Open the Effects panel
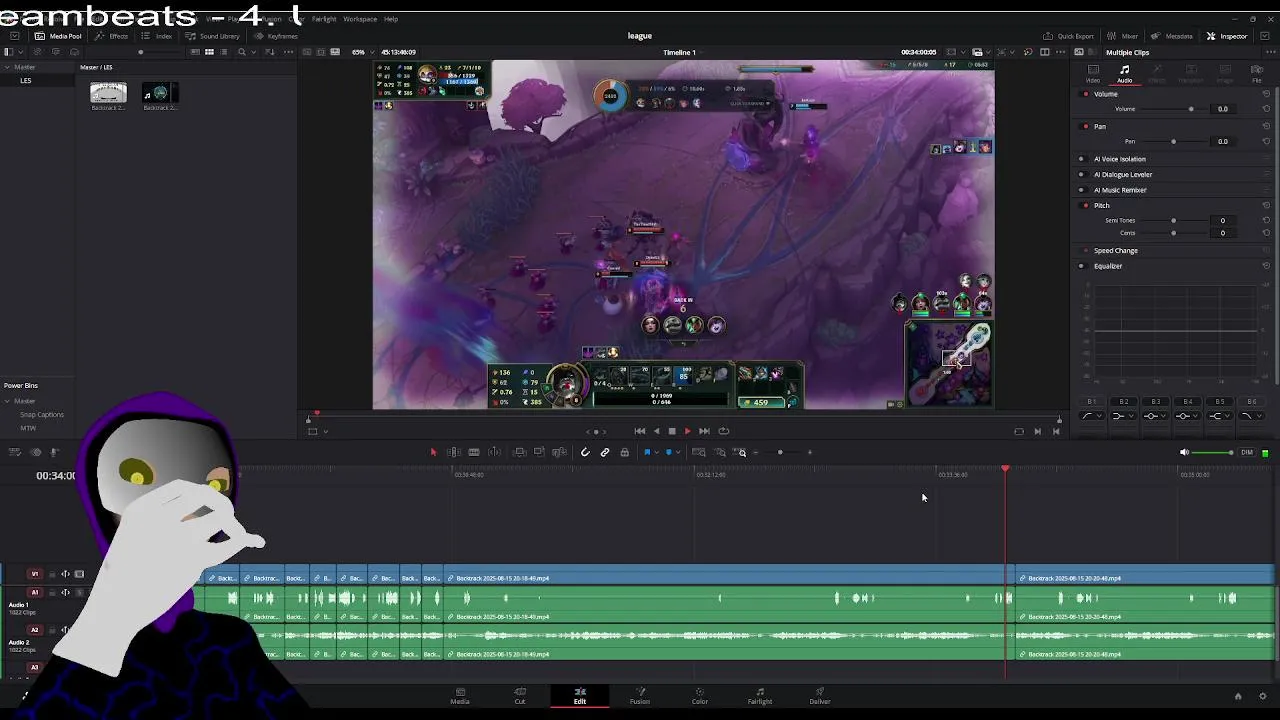The height and width of the screenshot is (720, 1280). [112, 36]
